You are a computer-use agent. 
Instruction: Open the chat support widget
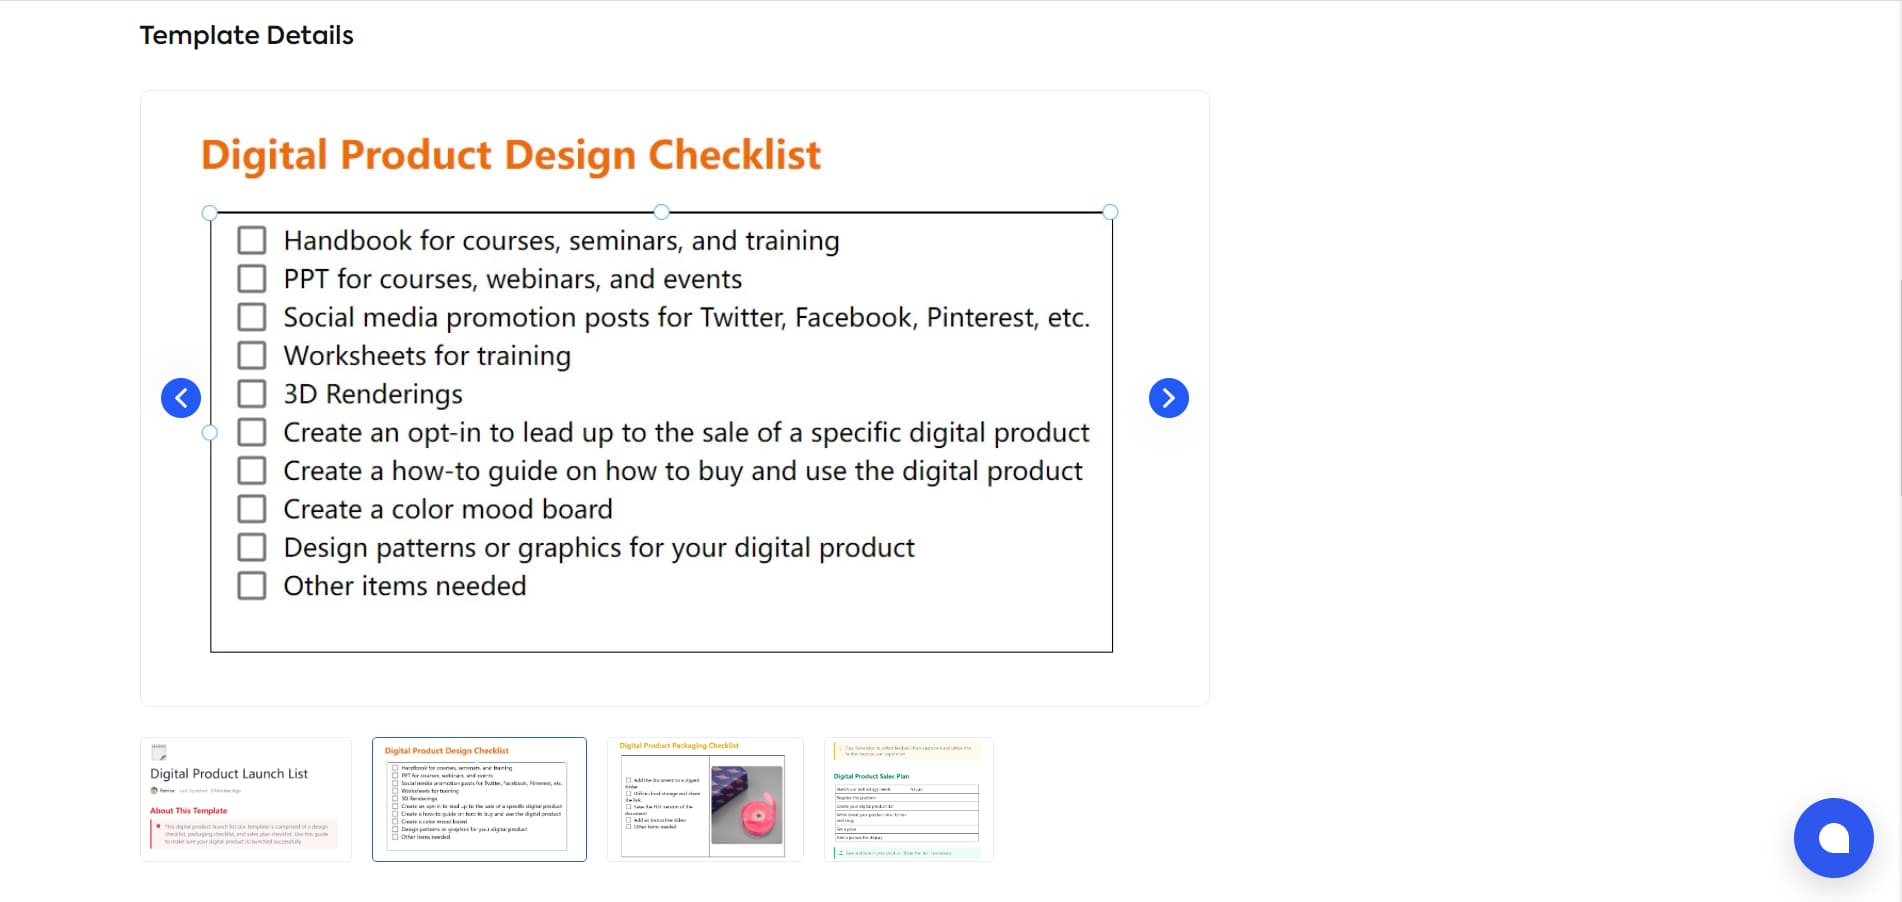pyautogui.click(x=1833, y=838)
